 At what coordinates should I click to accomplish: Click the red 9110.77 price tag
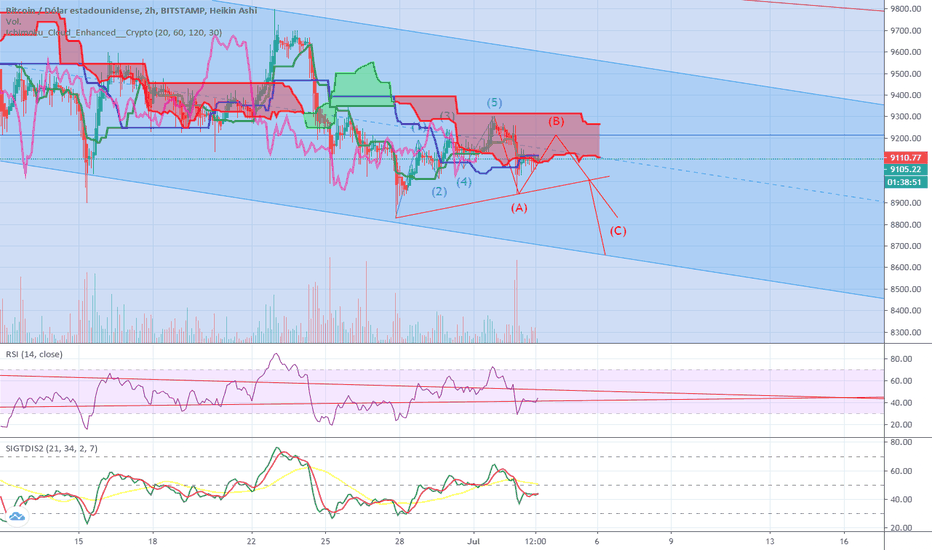click(905, 158)
